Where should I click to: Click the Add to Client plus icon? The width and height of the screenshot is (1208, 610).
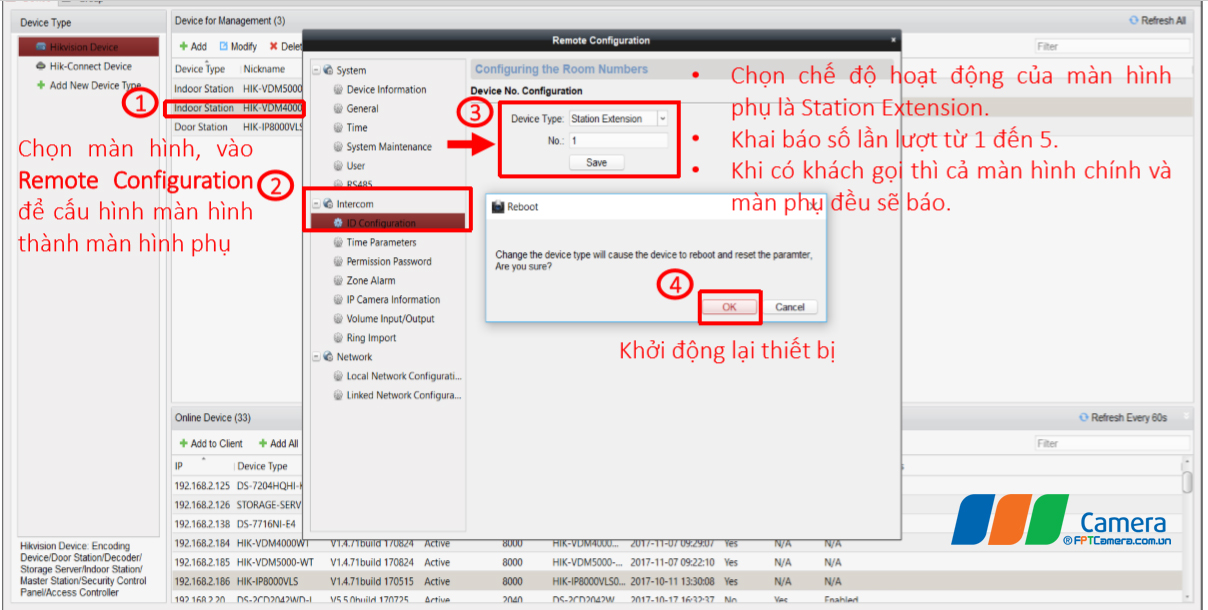point(184,444)
